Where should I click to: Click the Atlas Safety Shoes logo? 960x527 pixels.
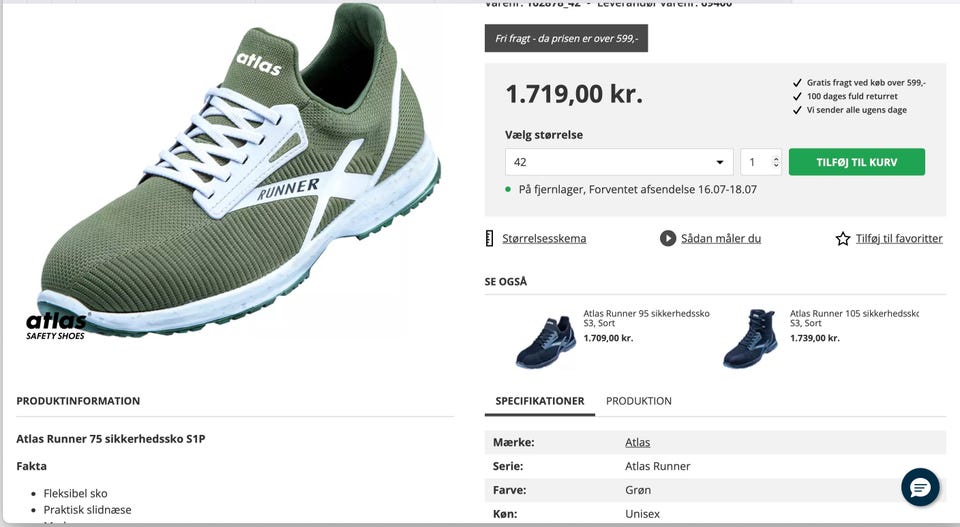click(x=56, y=326)
